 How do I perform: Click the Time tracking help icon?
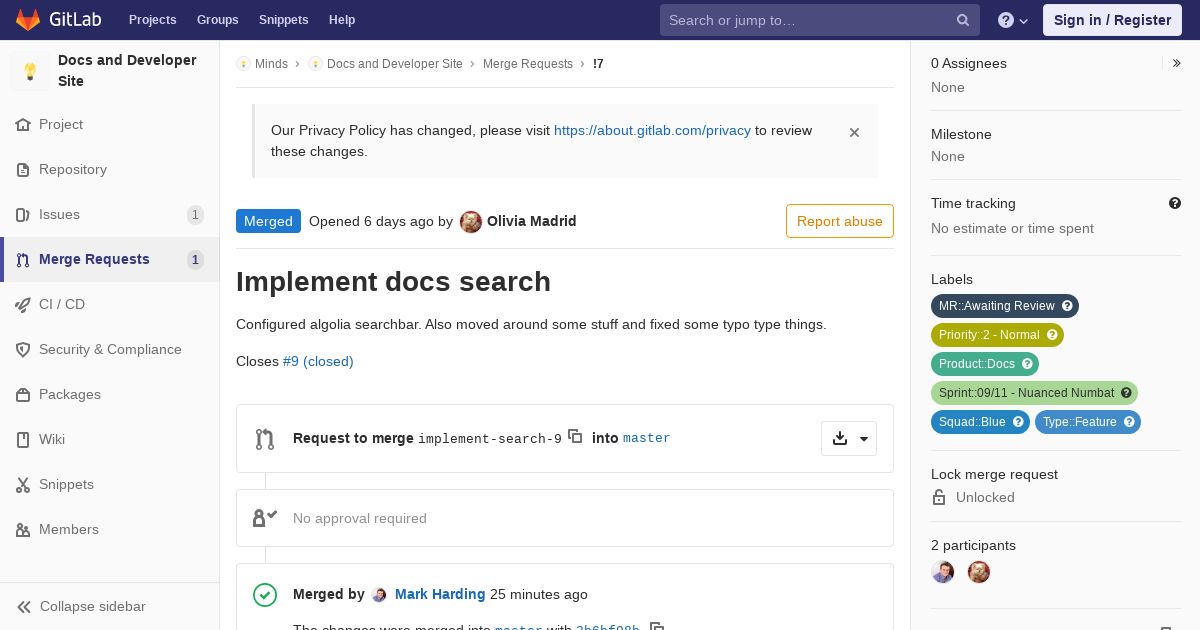[1175, 203]
